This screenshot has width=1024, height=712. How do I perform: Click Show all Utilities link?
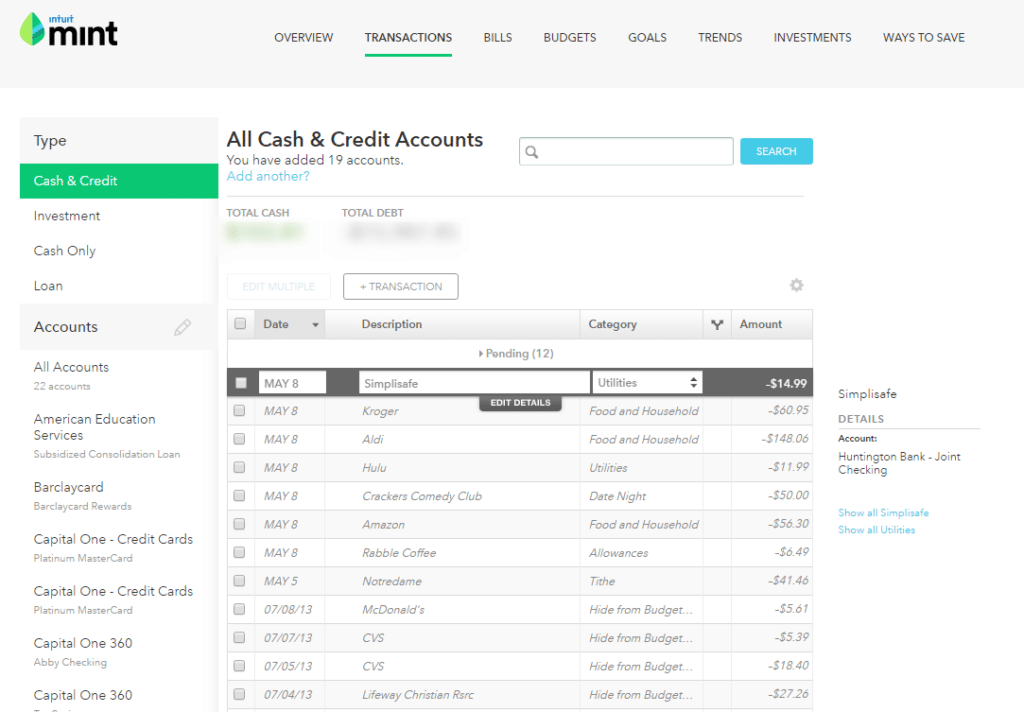pyautogui.click(x=876, y=530)
